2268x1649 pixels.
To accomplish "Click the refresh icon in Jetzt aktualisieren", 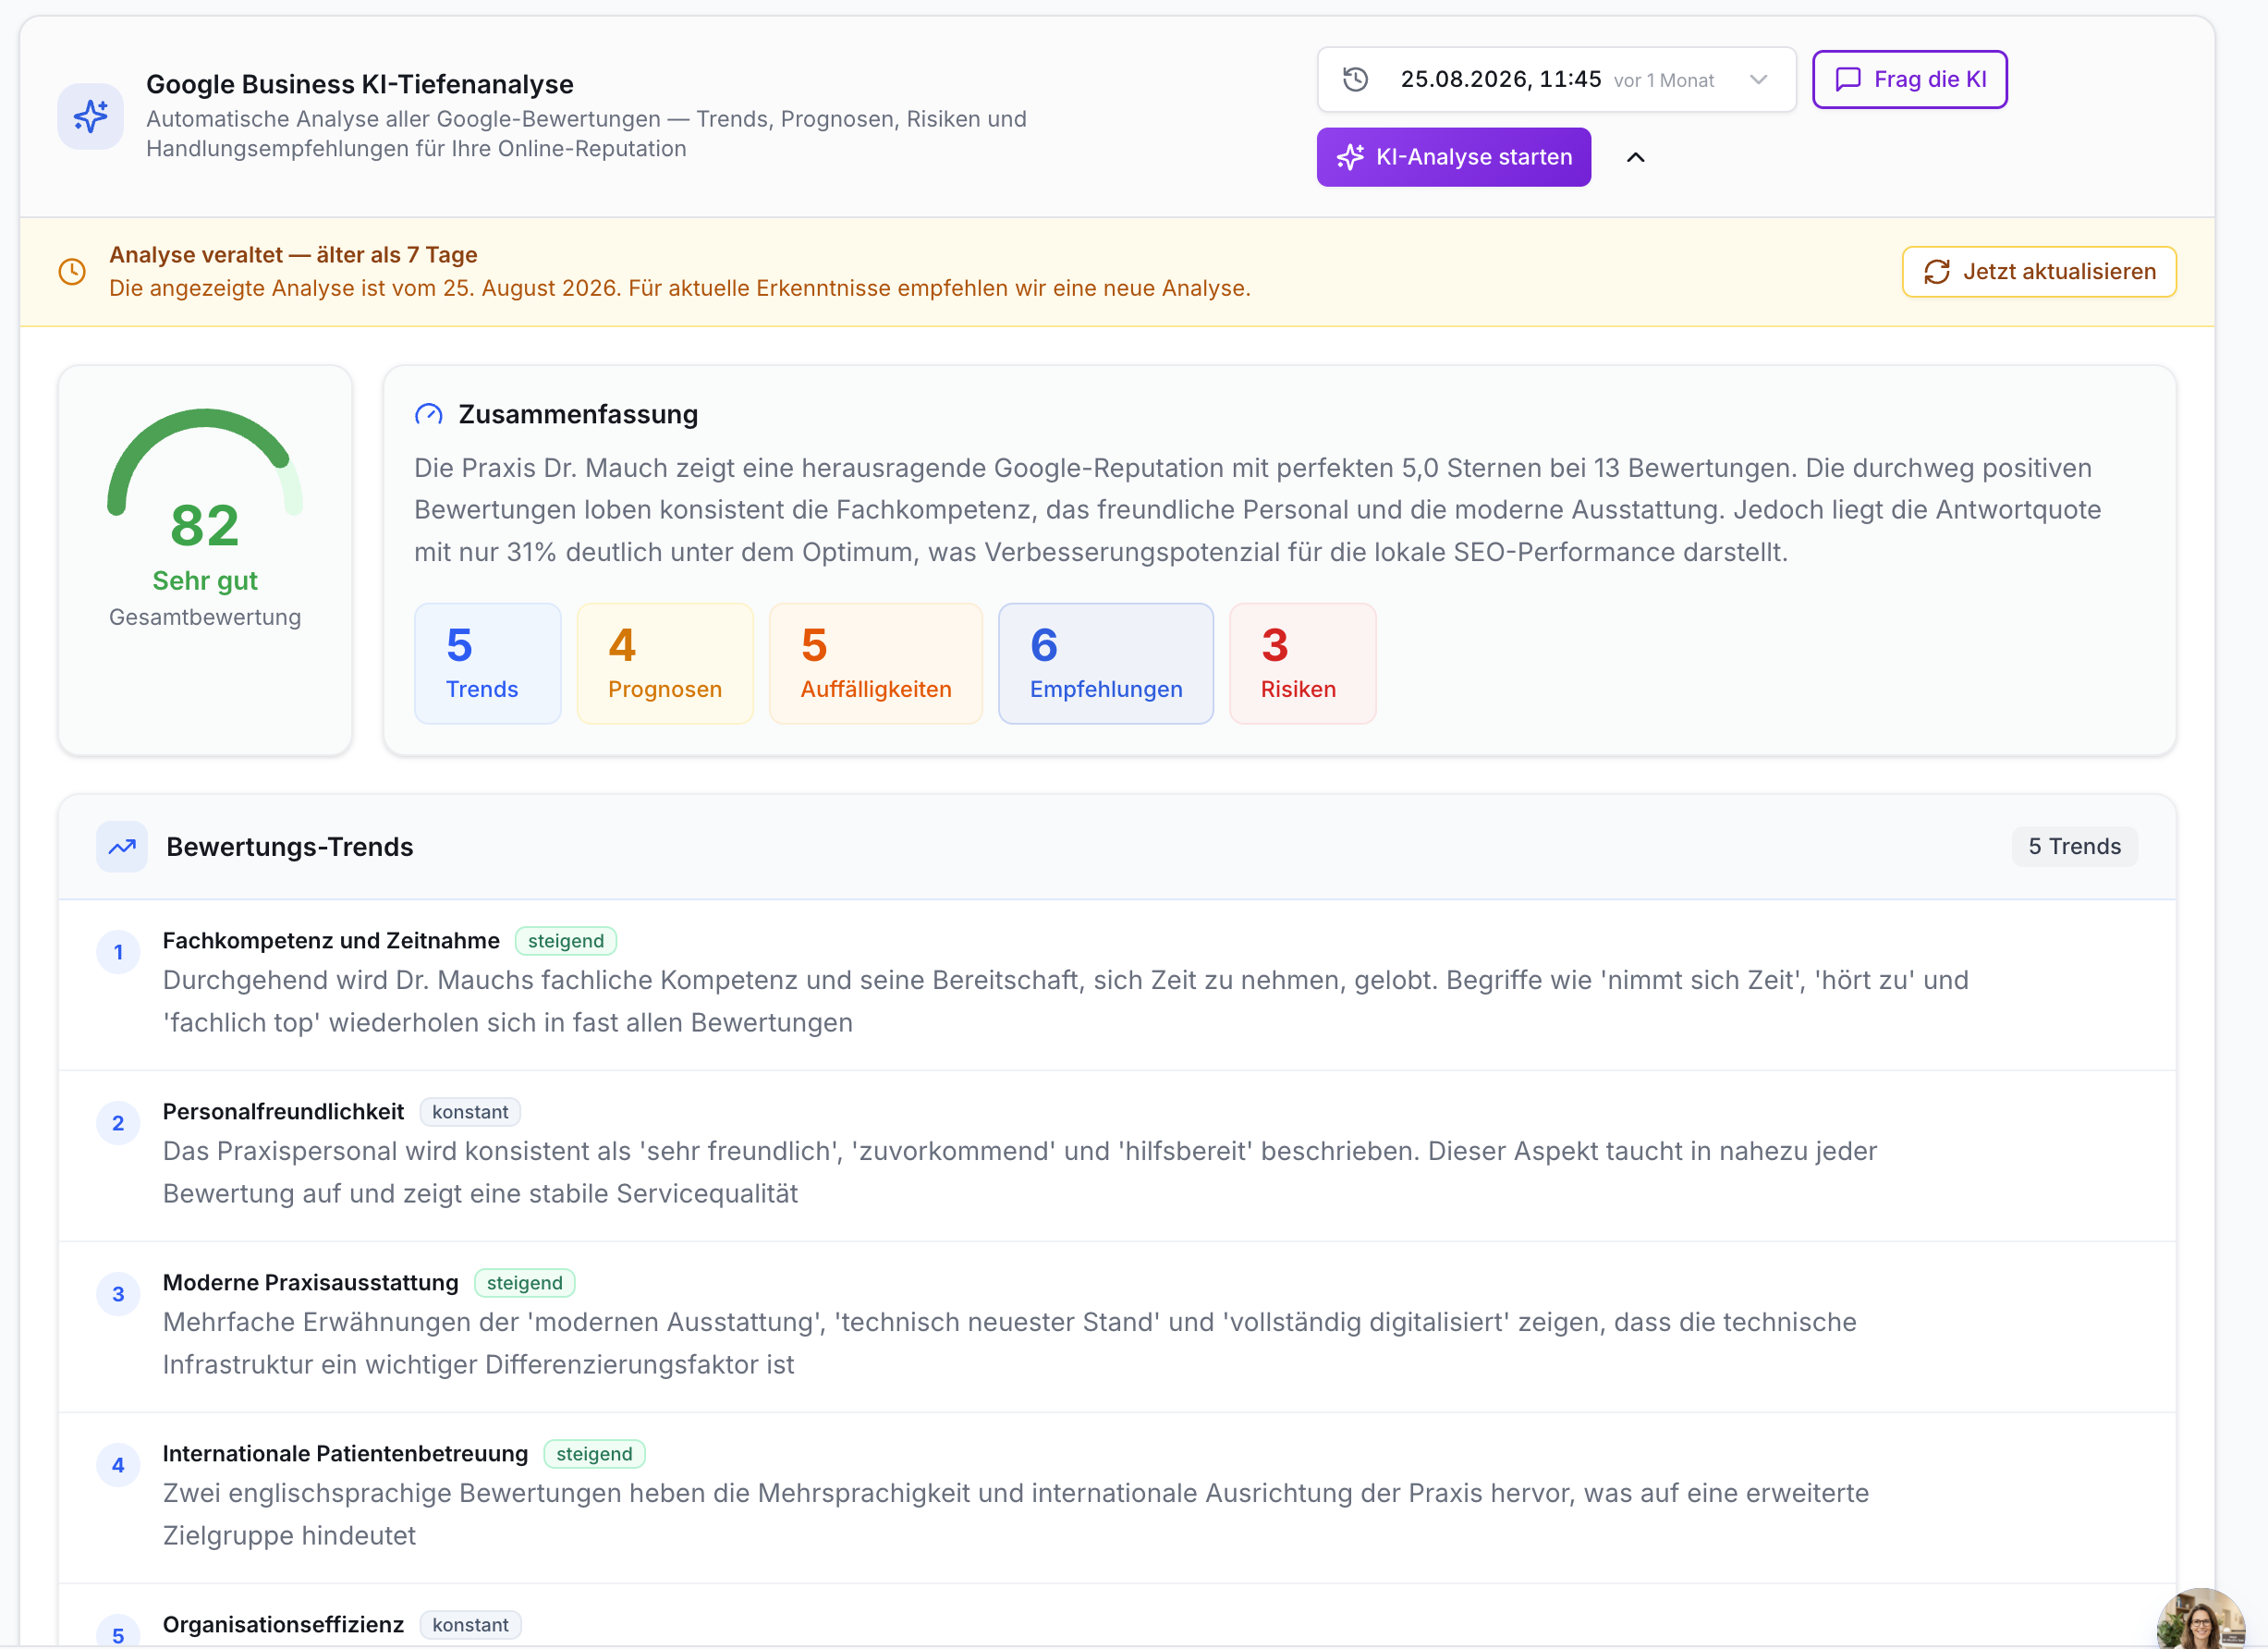I will click(1936, 272).
